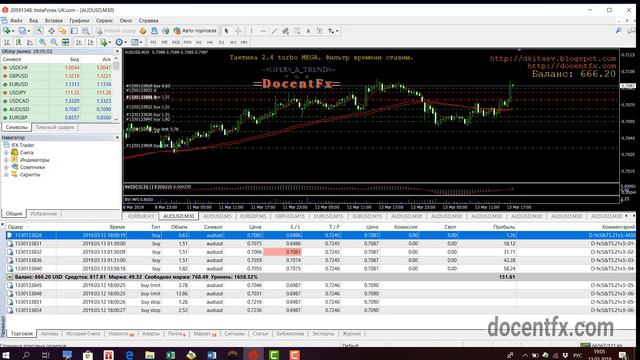Image resolution: width=640 pixels, height=360 pixels.
Task: Toggle chart shift icon
Action: pos(91,42)
